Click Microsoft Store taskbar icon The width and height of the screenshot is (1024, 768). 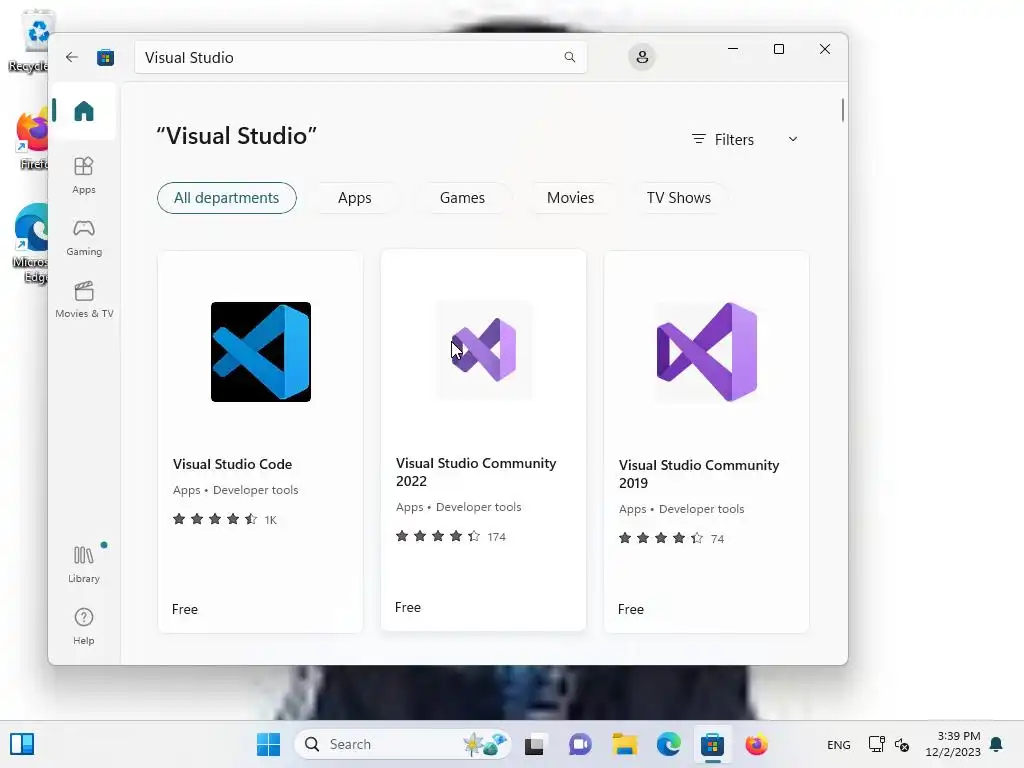coord(712,744)
